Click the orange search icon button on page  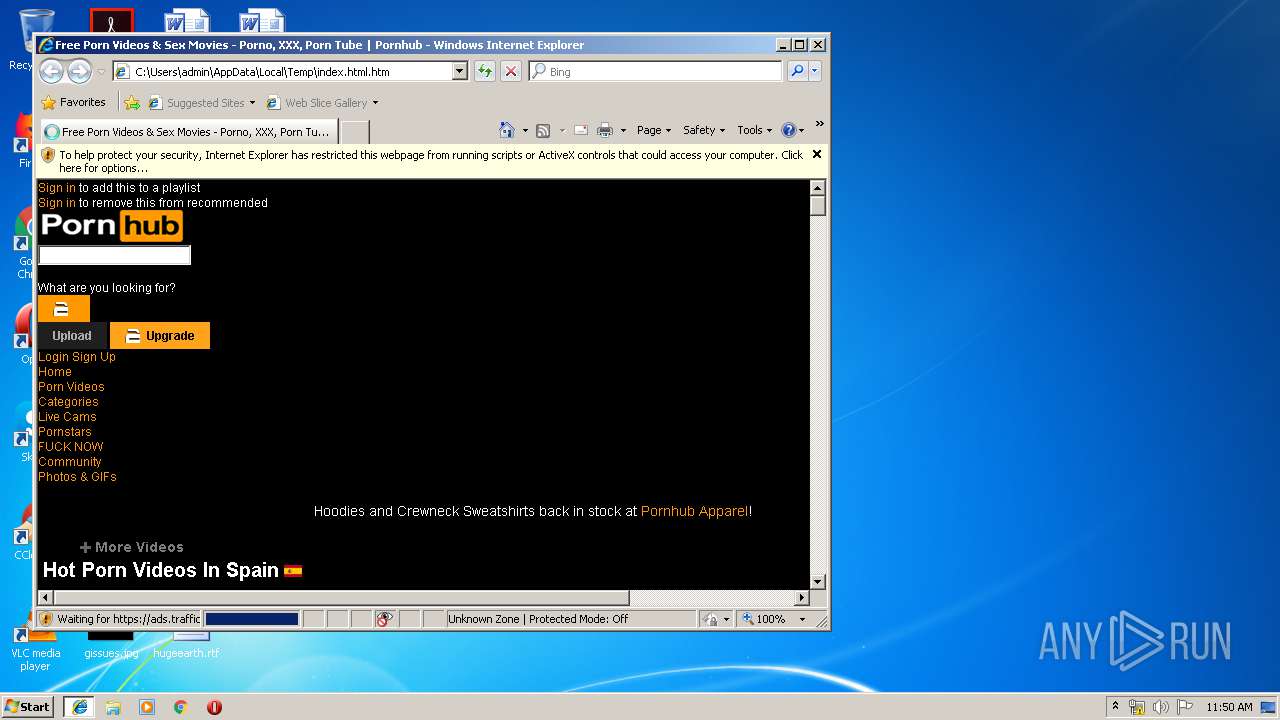coord(63,309)
